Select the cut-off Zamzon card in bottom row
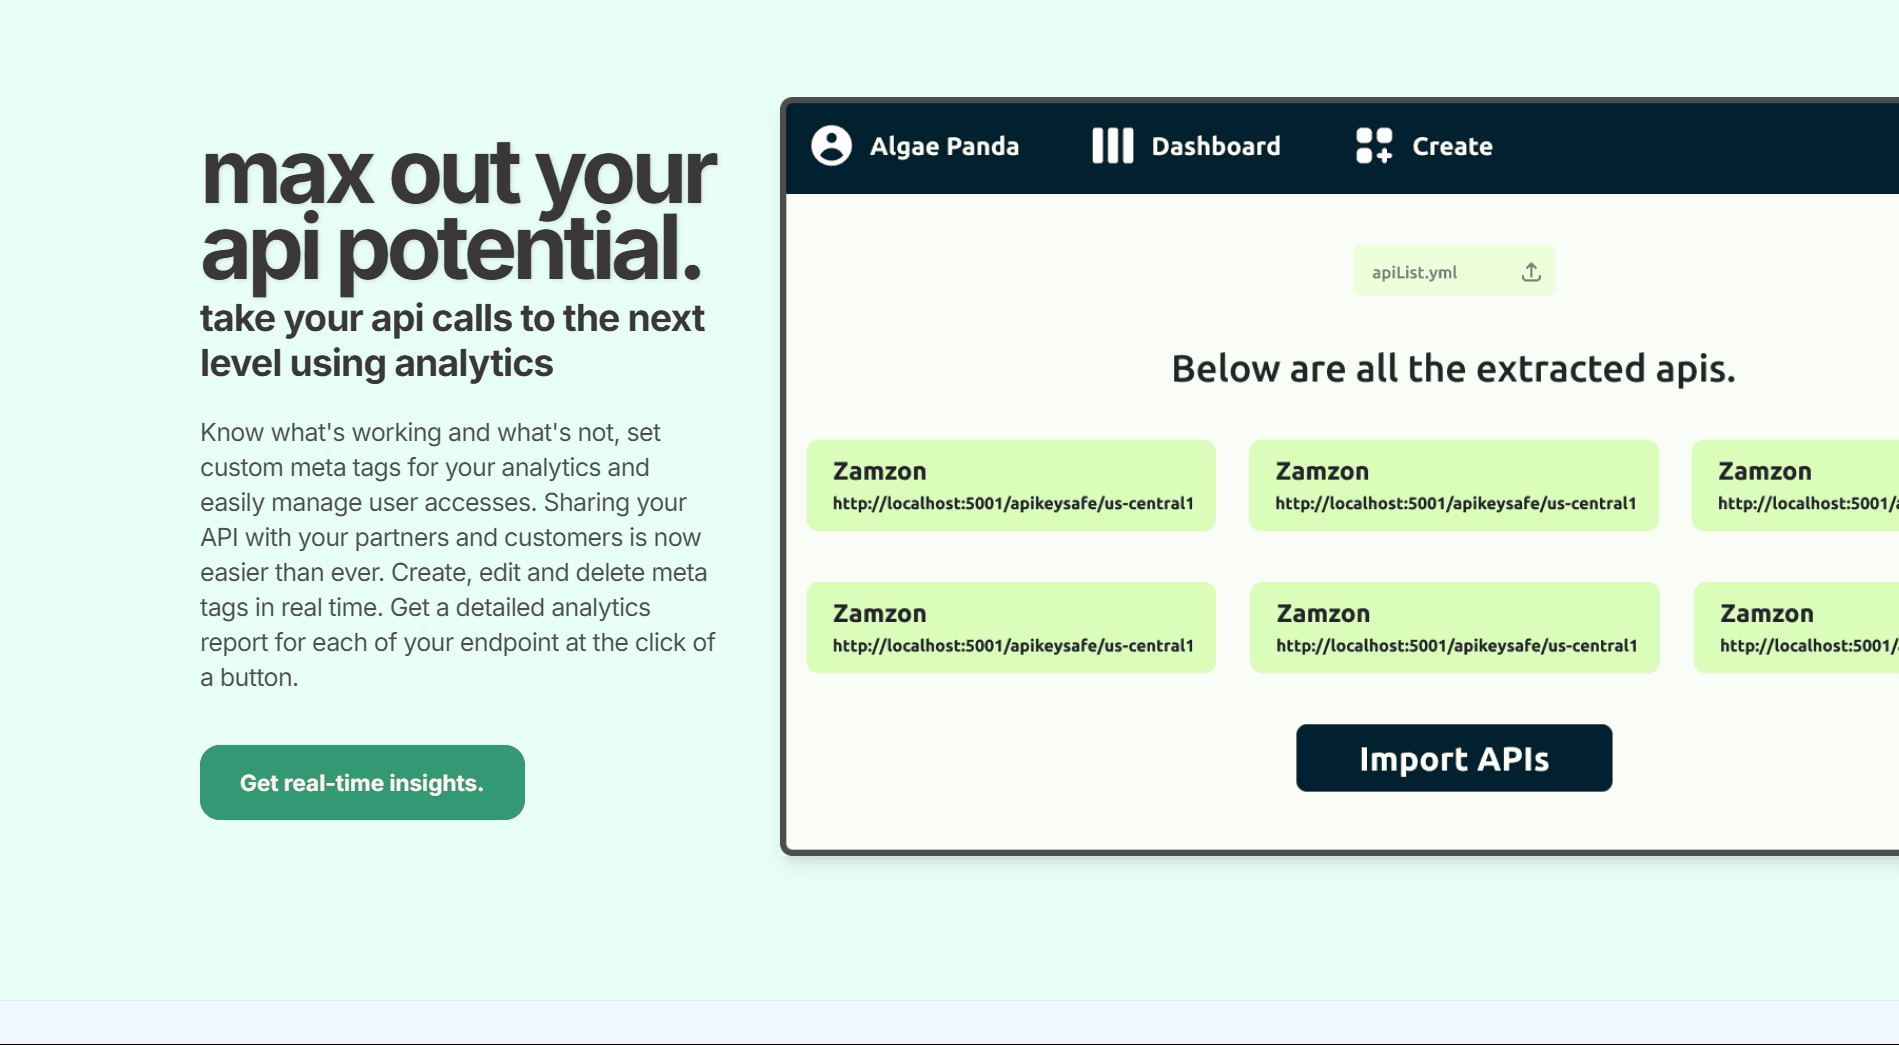Image resolution: width=1899 pixels, height=1045 pixels. pos(1796,627)
